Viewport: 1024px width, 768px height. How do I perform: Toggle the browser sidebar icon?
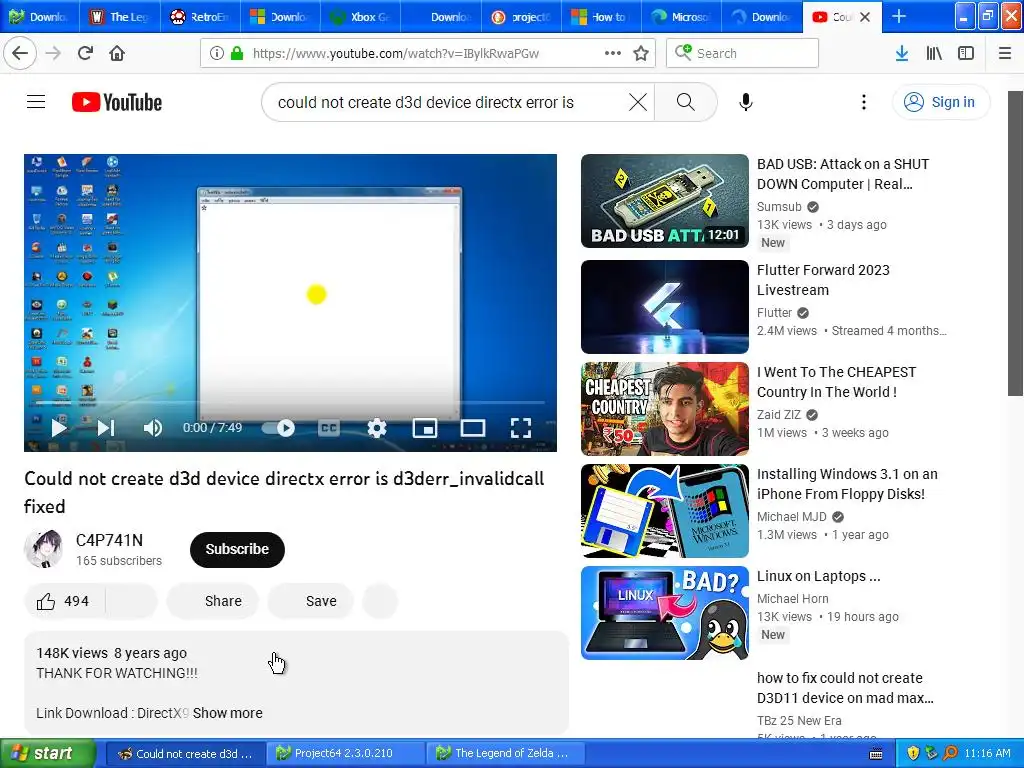[x=966, y=54]
